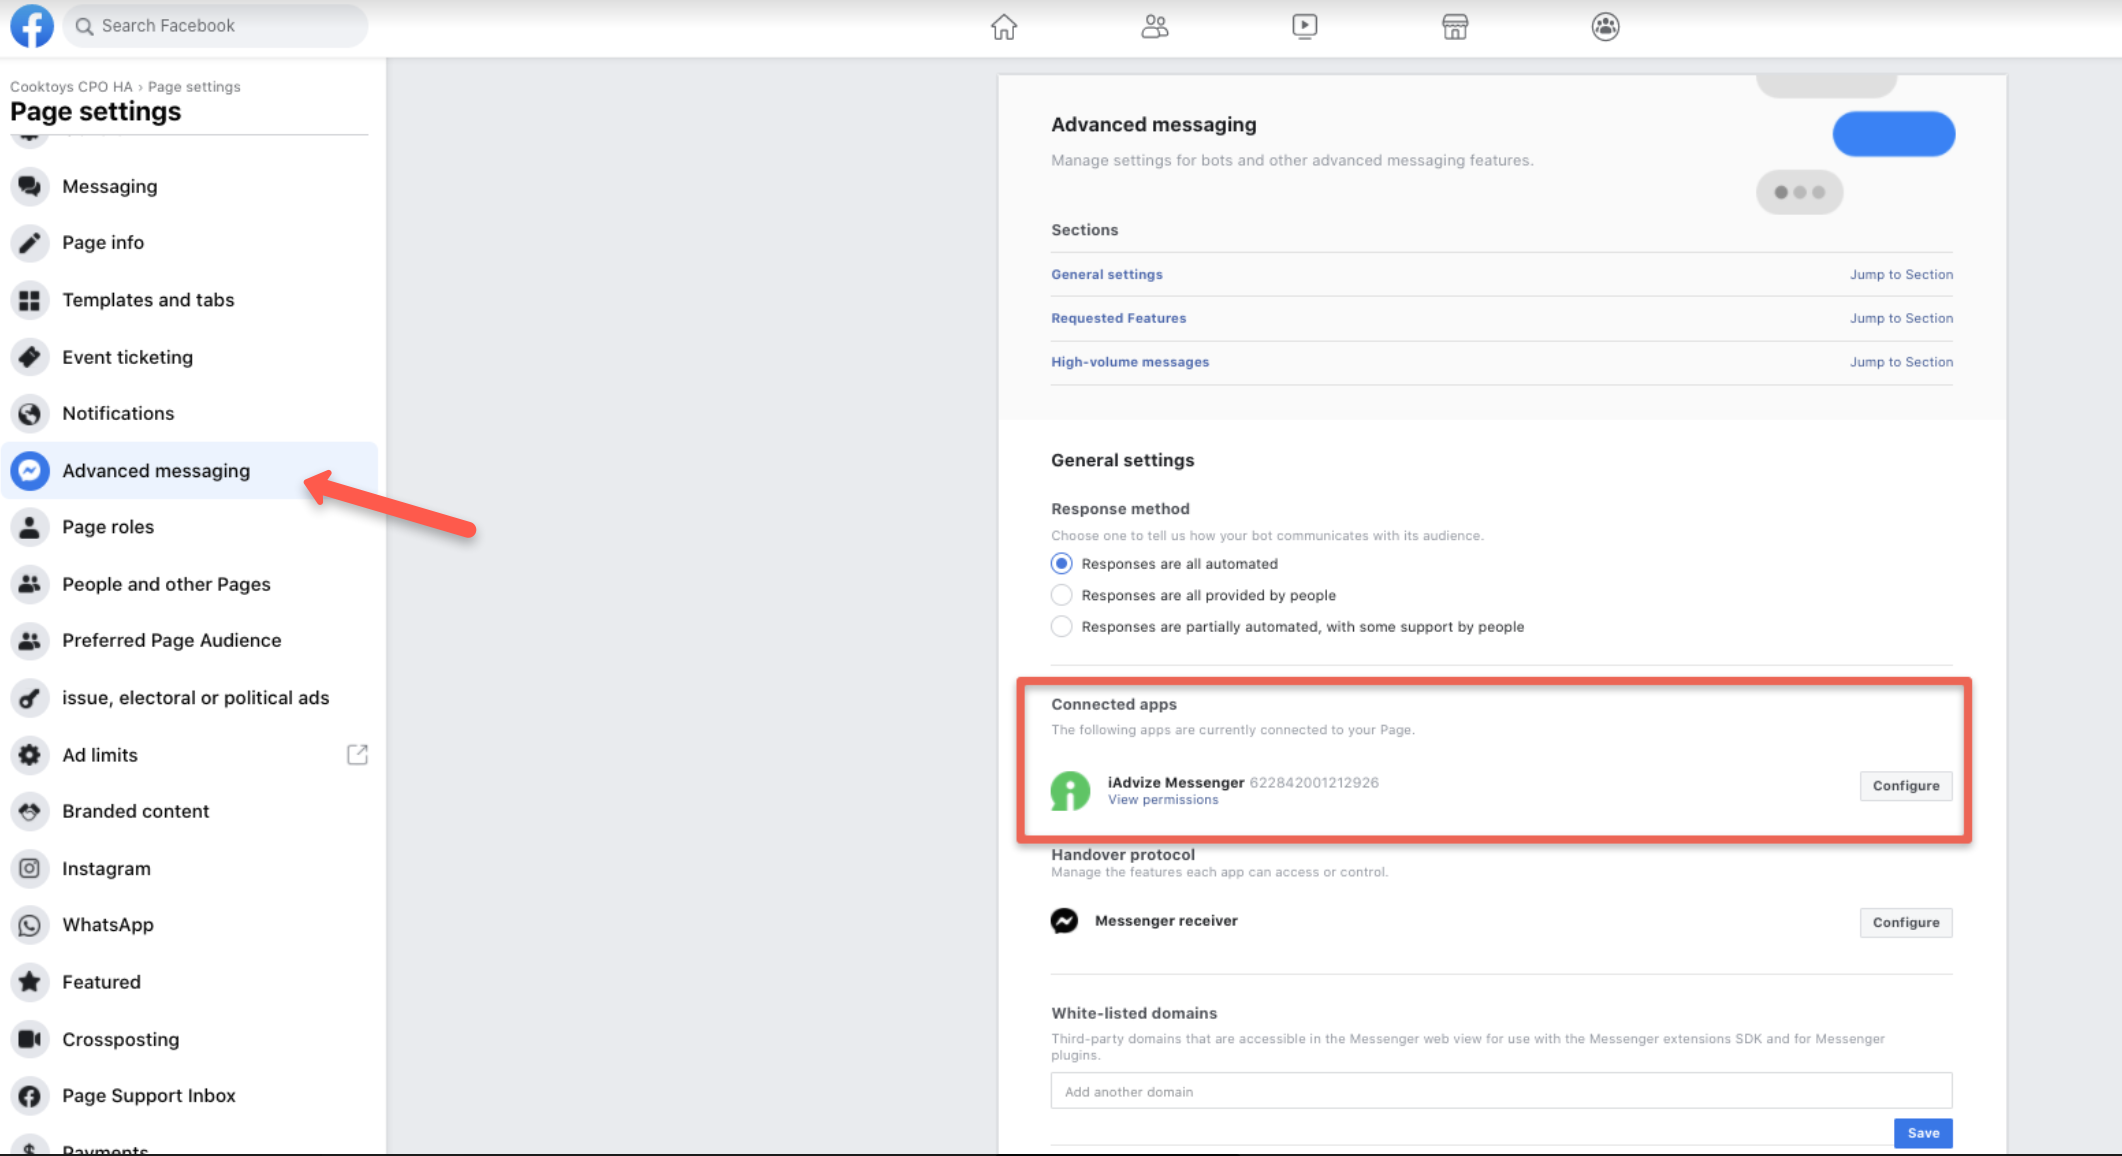Click the Search Facebook field
The height and width of the screenshot is (1156, 2122).
coord(215,26)
